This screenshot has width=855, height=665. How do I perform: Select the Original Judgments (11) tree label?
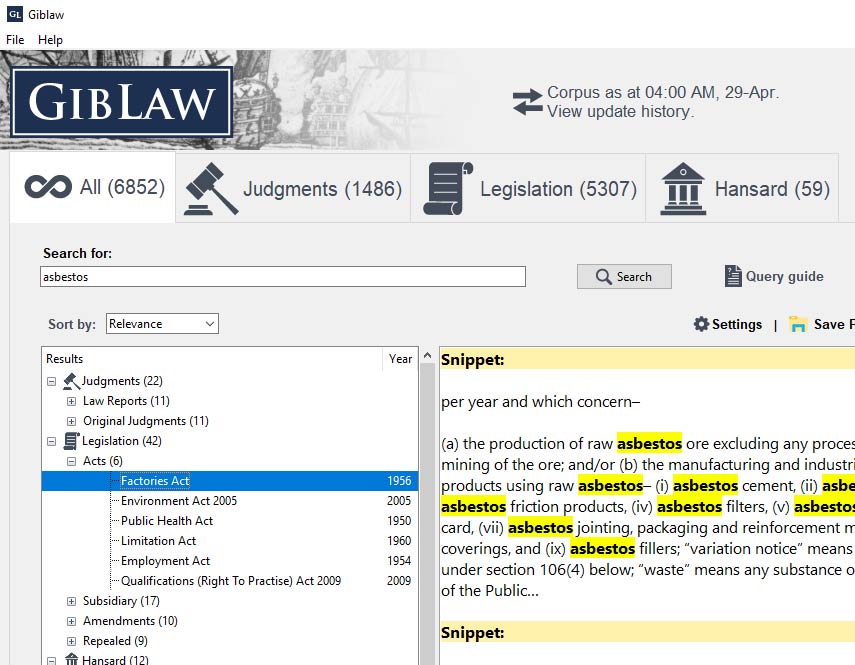click(146, 421)
